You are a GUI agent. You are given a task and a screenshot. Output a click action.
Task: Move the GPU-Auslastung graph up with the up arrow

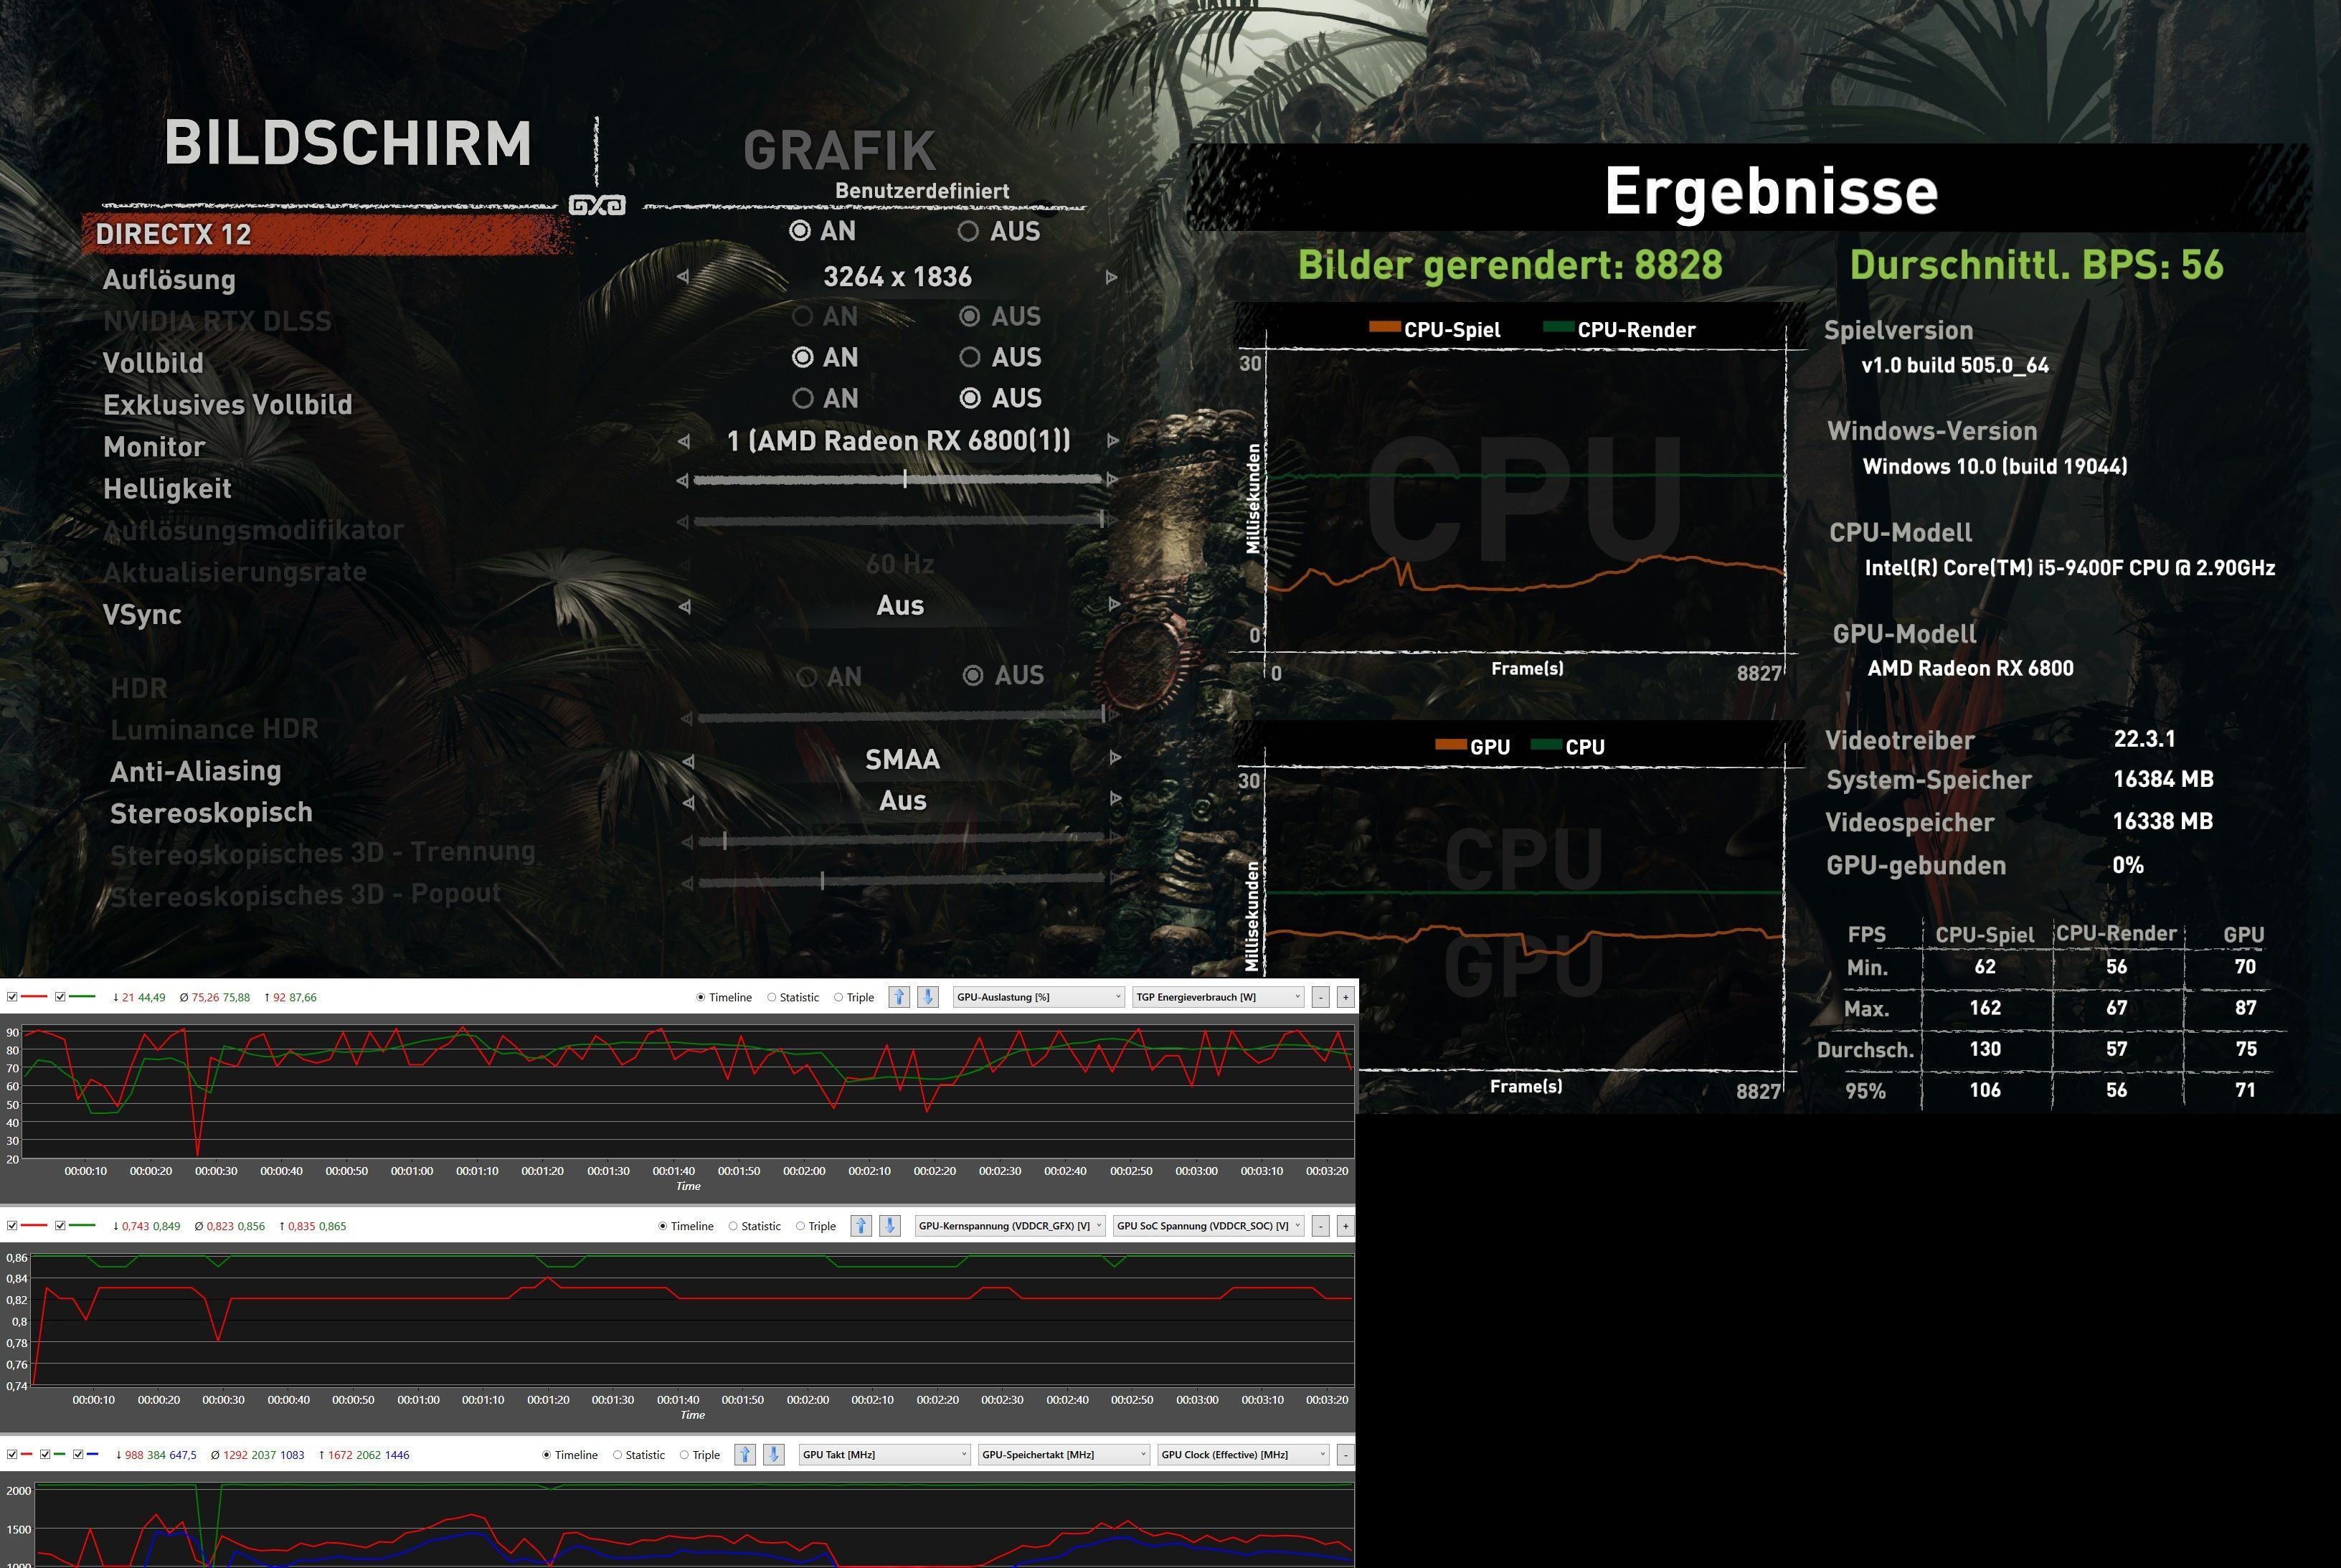pyautogui.click(x=899, y=997)
